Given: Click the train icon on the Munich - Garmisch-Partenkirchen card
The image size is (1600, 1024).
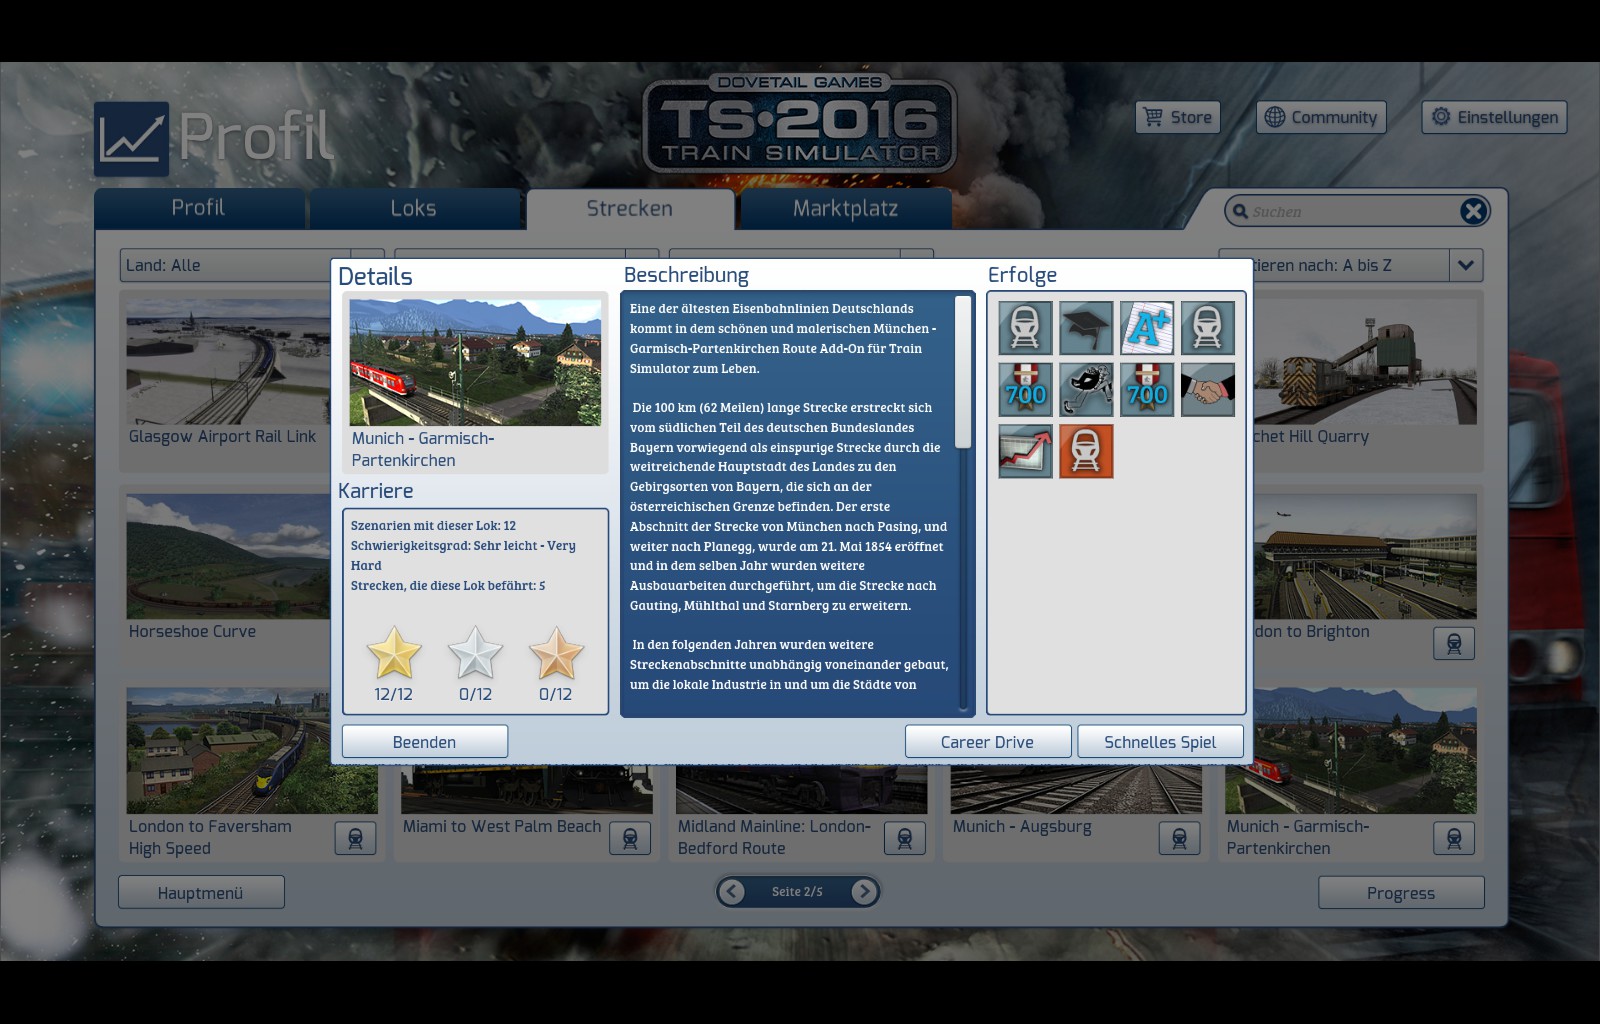Looking at the screenshot, I should point(1454,838).
